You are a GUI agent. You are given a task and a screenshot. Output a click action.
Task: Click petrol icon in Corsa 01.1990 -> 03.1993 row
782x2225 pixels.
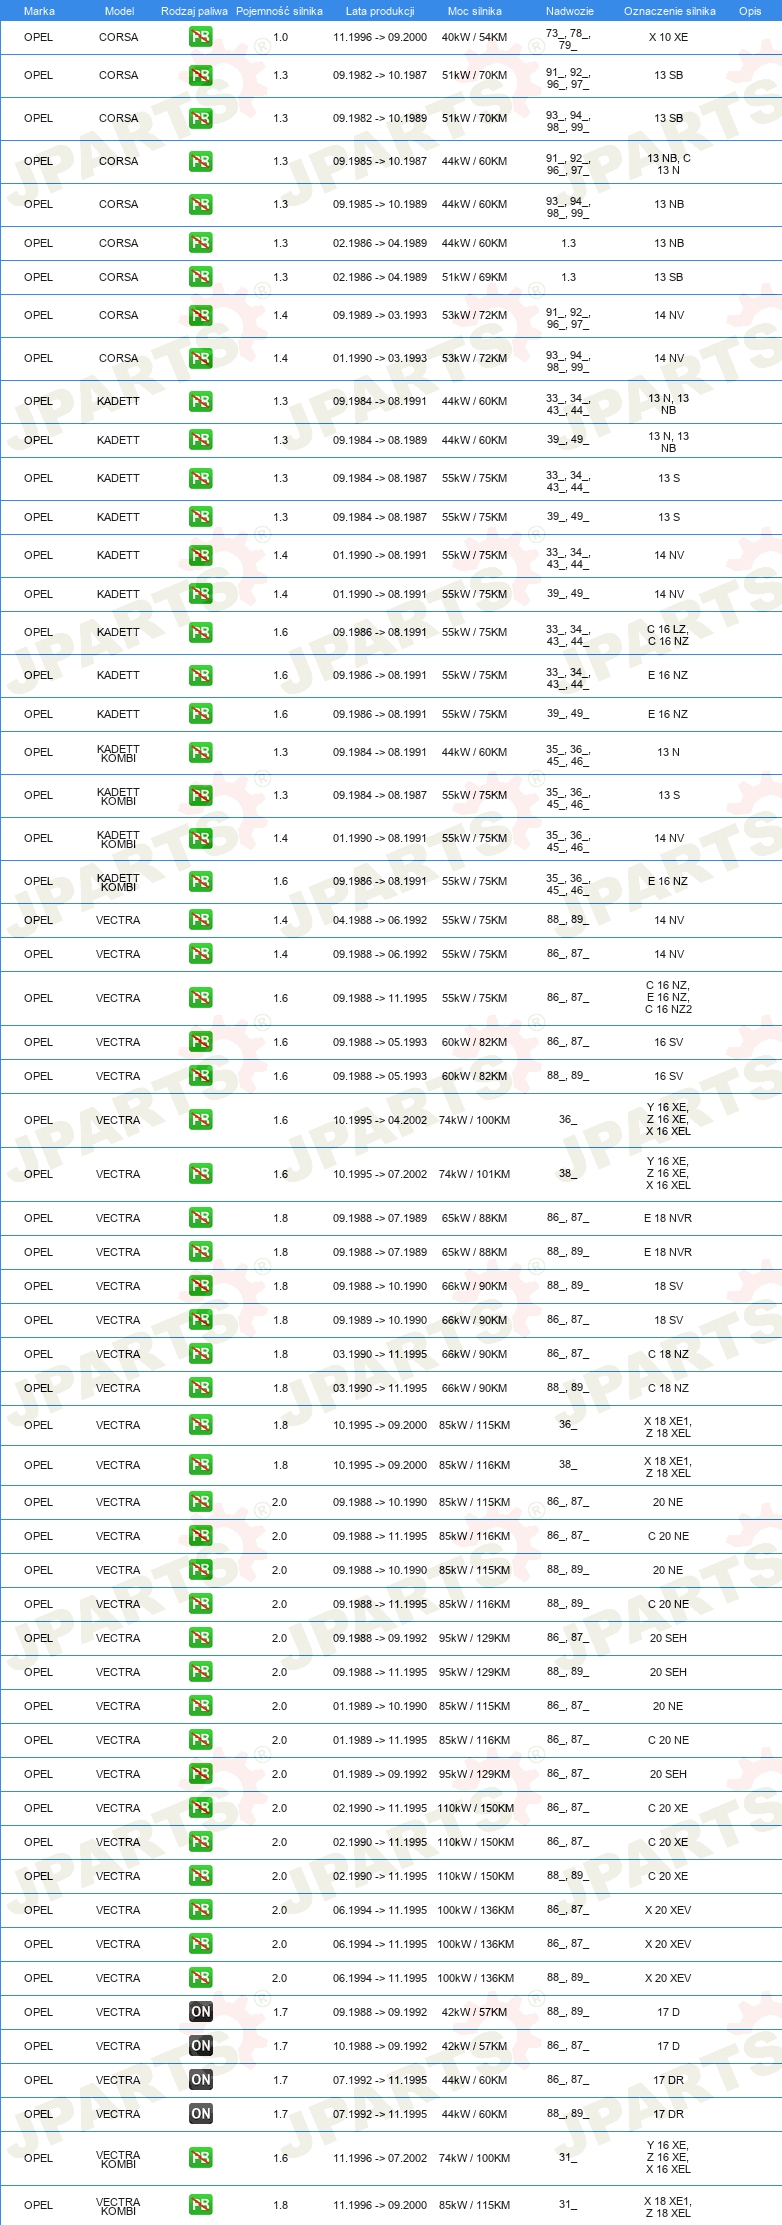coord(201,358)
